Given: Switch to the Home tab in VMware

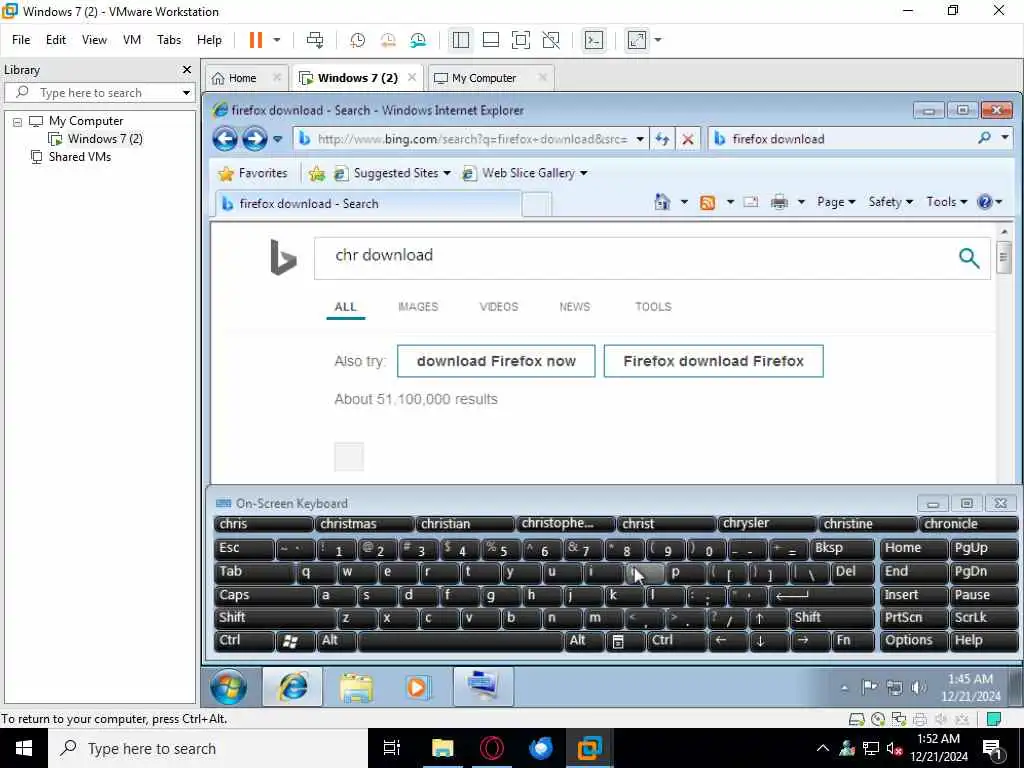Looking at the screenshot, I should tap(242, 78).
